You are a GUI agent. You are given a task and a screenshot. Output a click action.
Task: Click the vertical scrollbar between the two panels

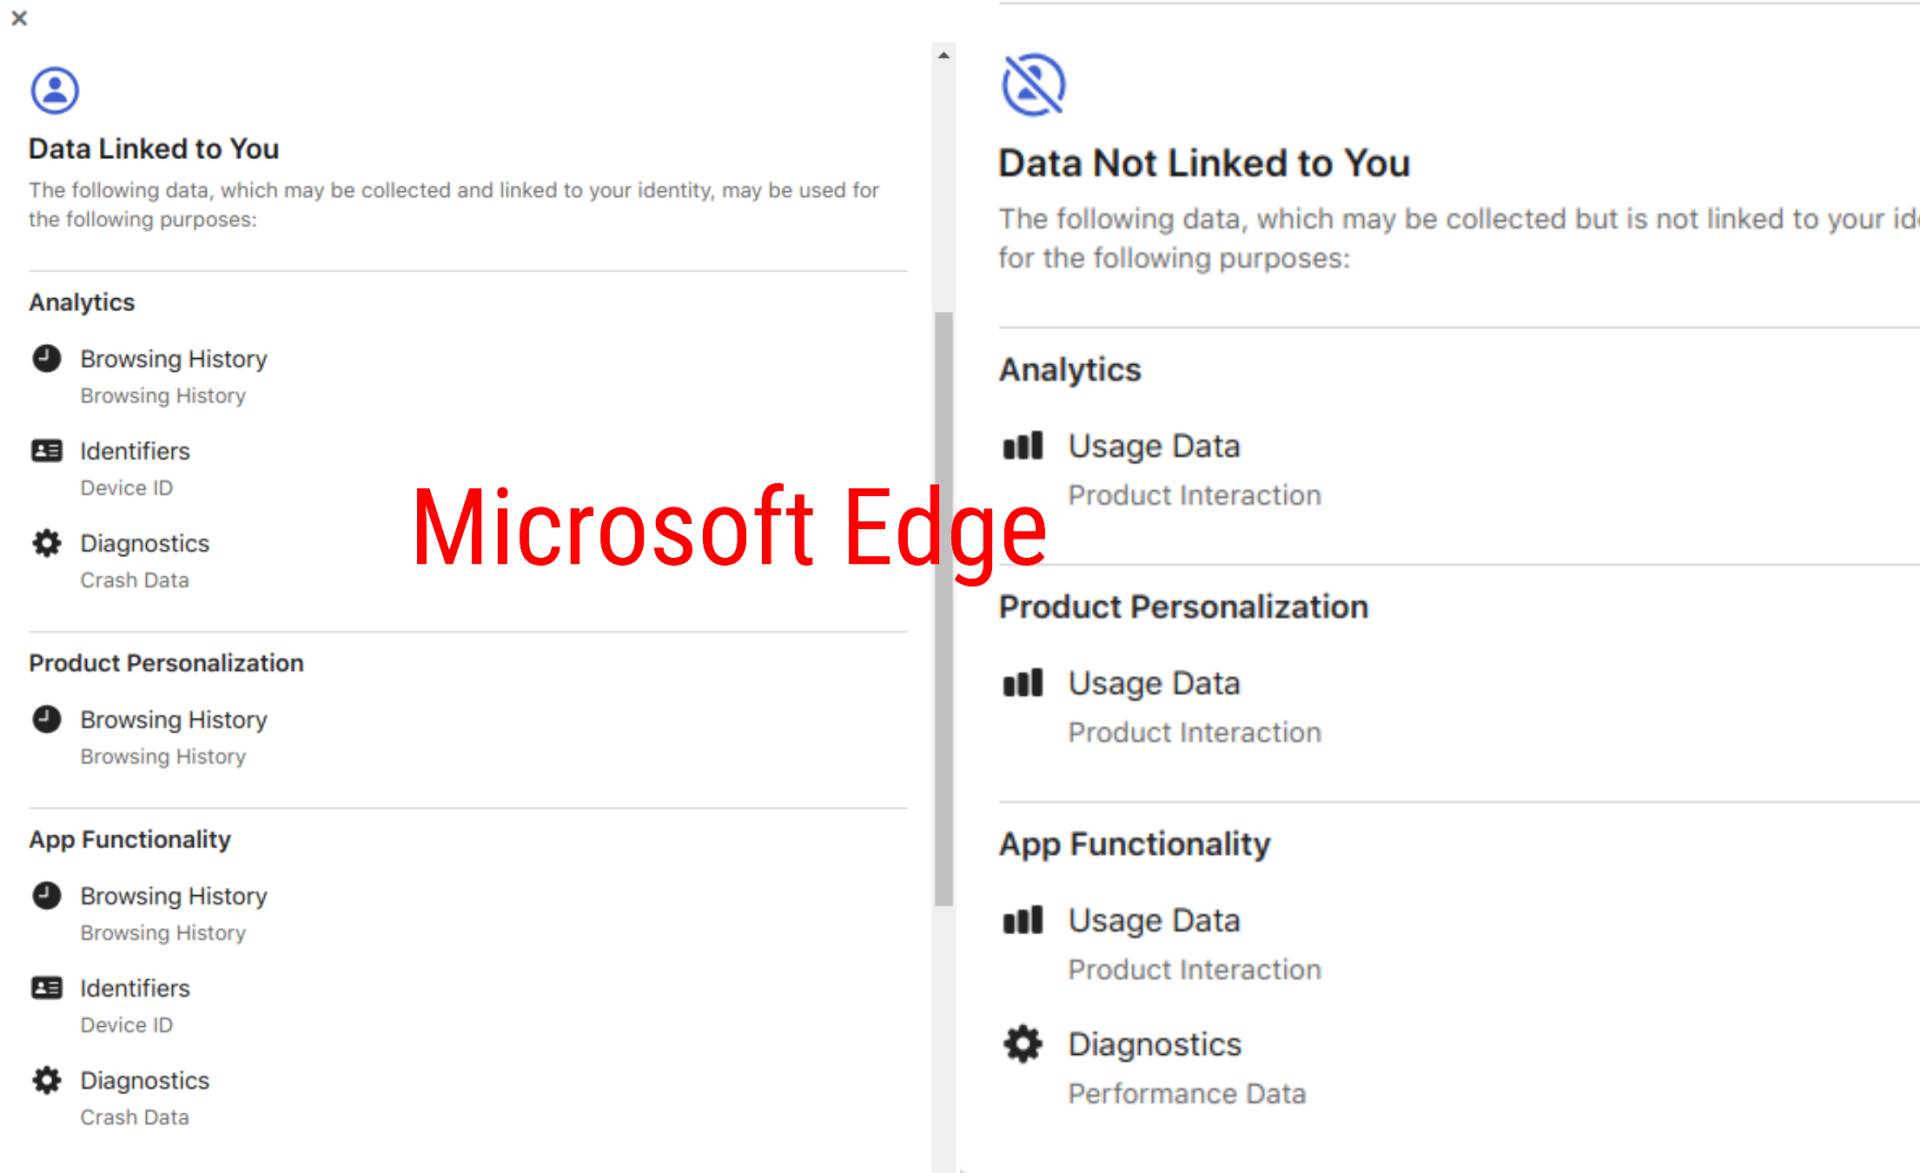pos(944,600)
